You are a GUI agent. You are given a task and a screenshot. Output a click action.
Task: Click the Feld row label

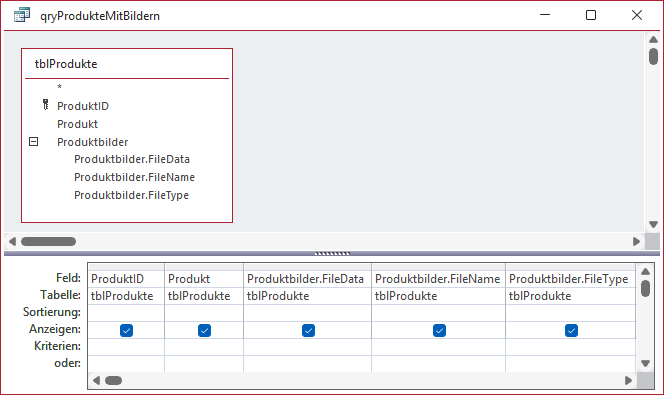pyautogui.click(x=68, y=278)
